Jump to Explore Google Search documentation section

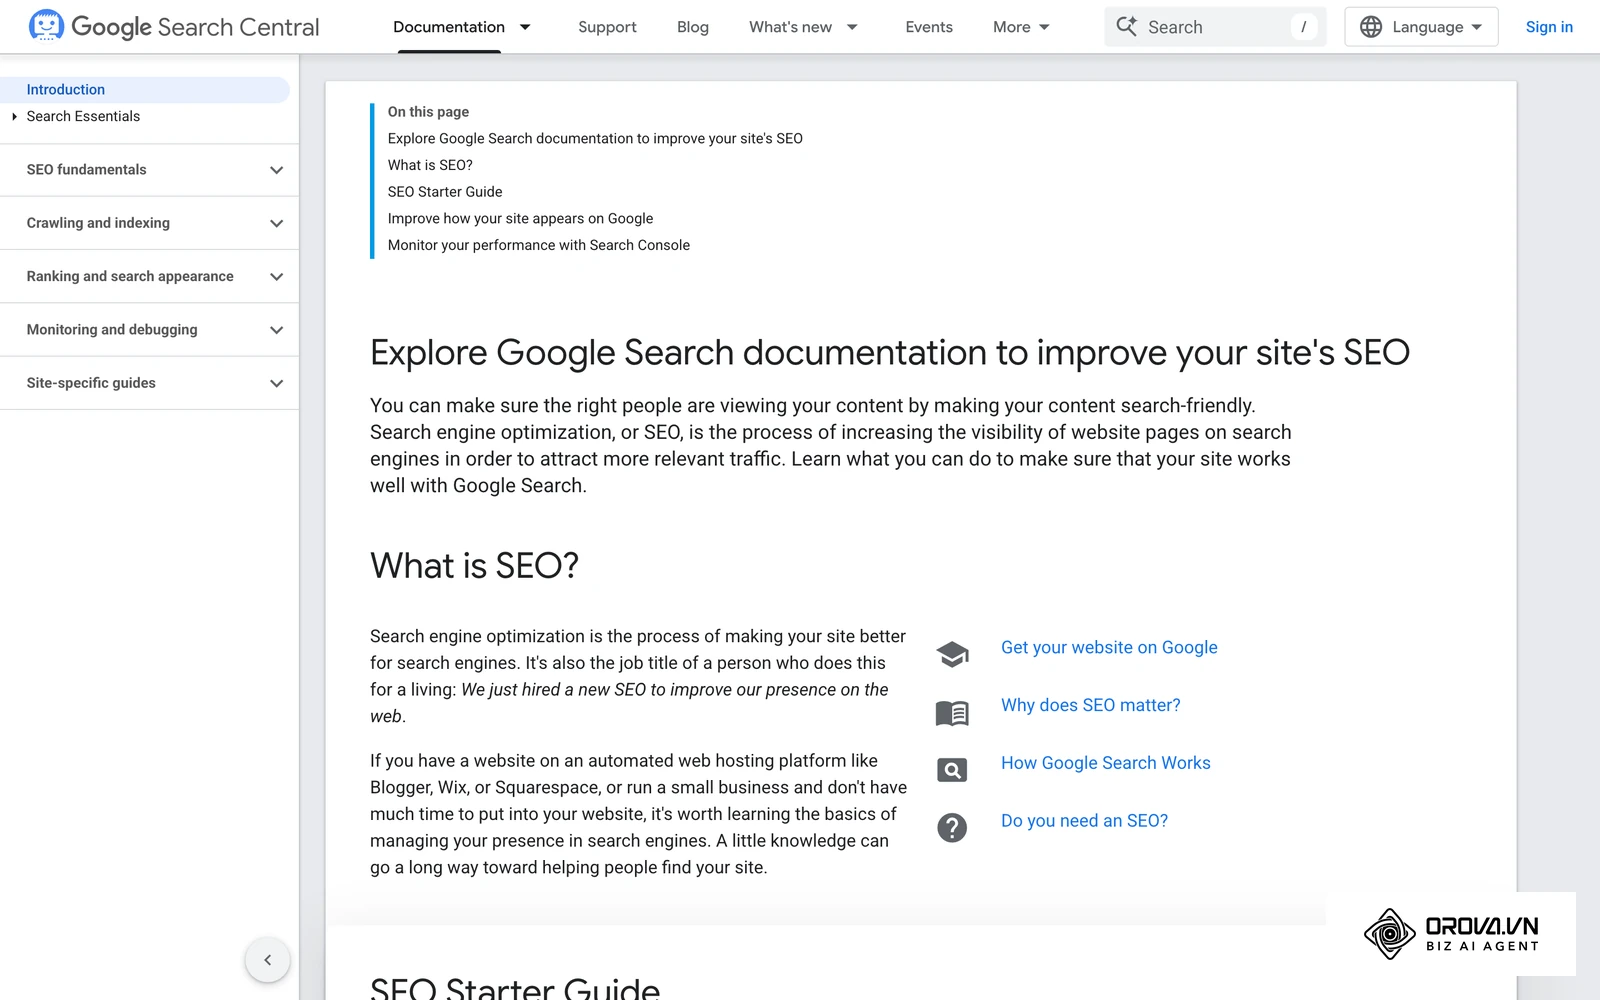[595, 139]
